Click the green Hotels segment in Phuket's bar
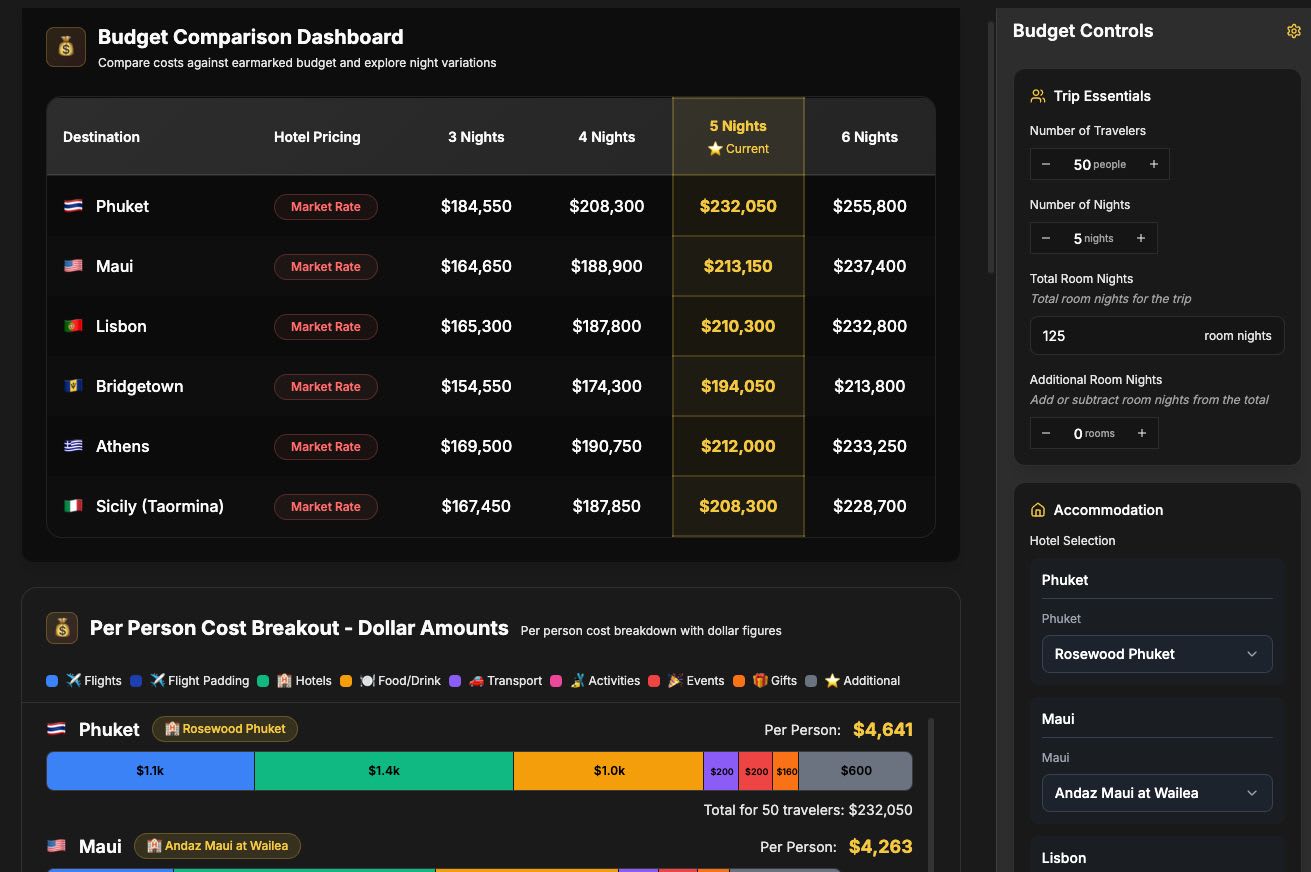The image size is (1311, 872). click(x=383, y=770)
